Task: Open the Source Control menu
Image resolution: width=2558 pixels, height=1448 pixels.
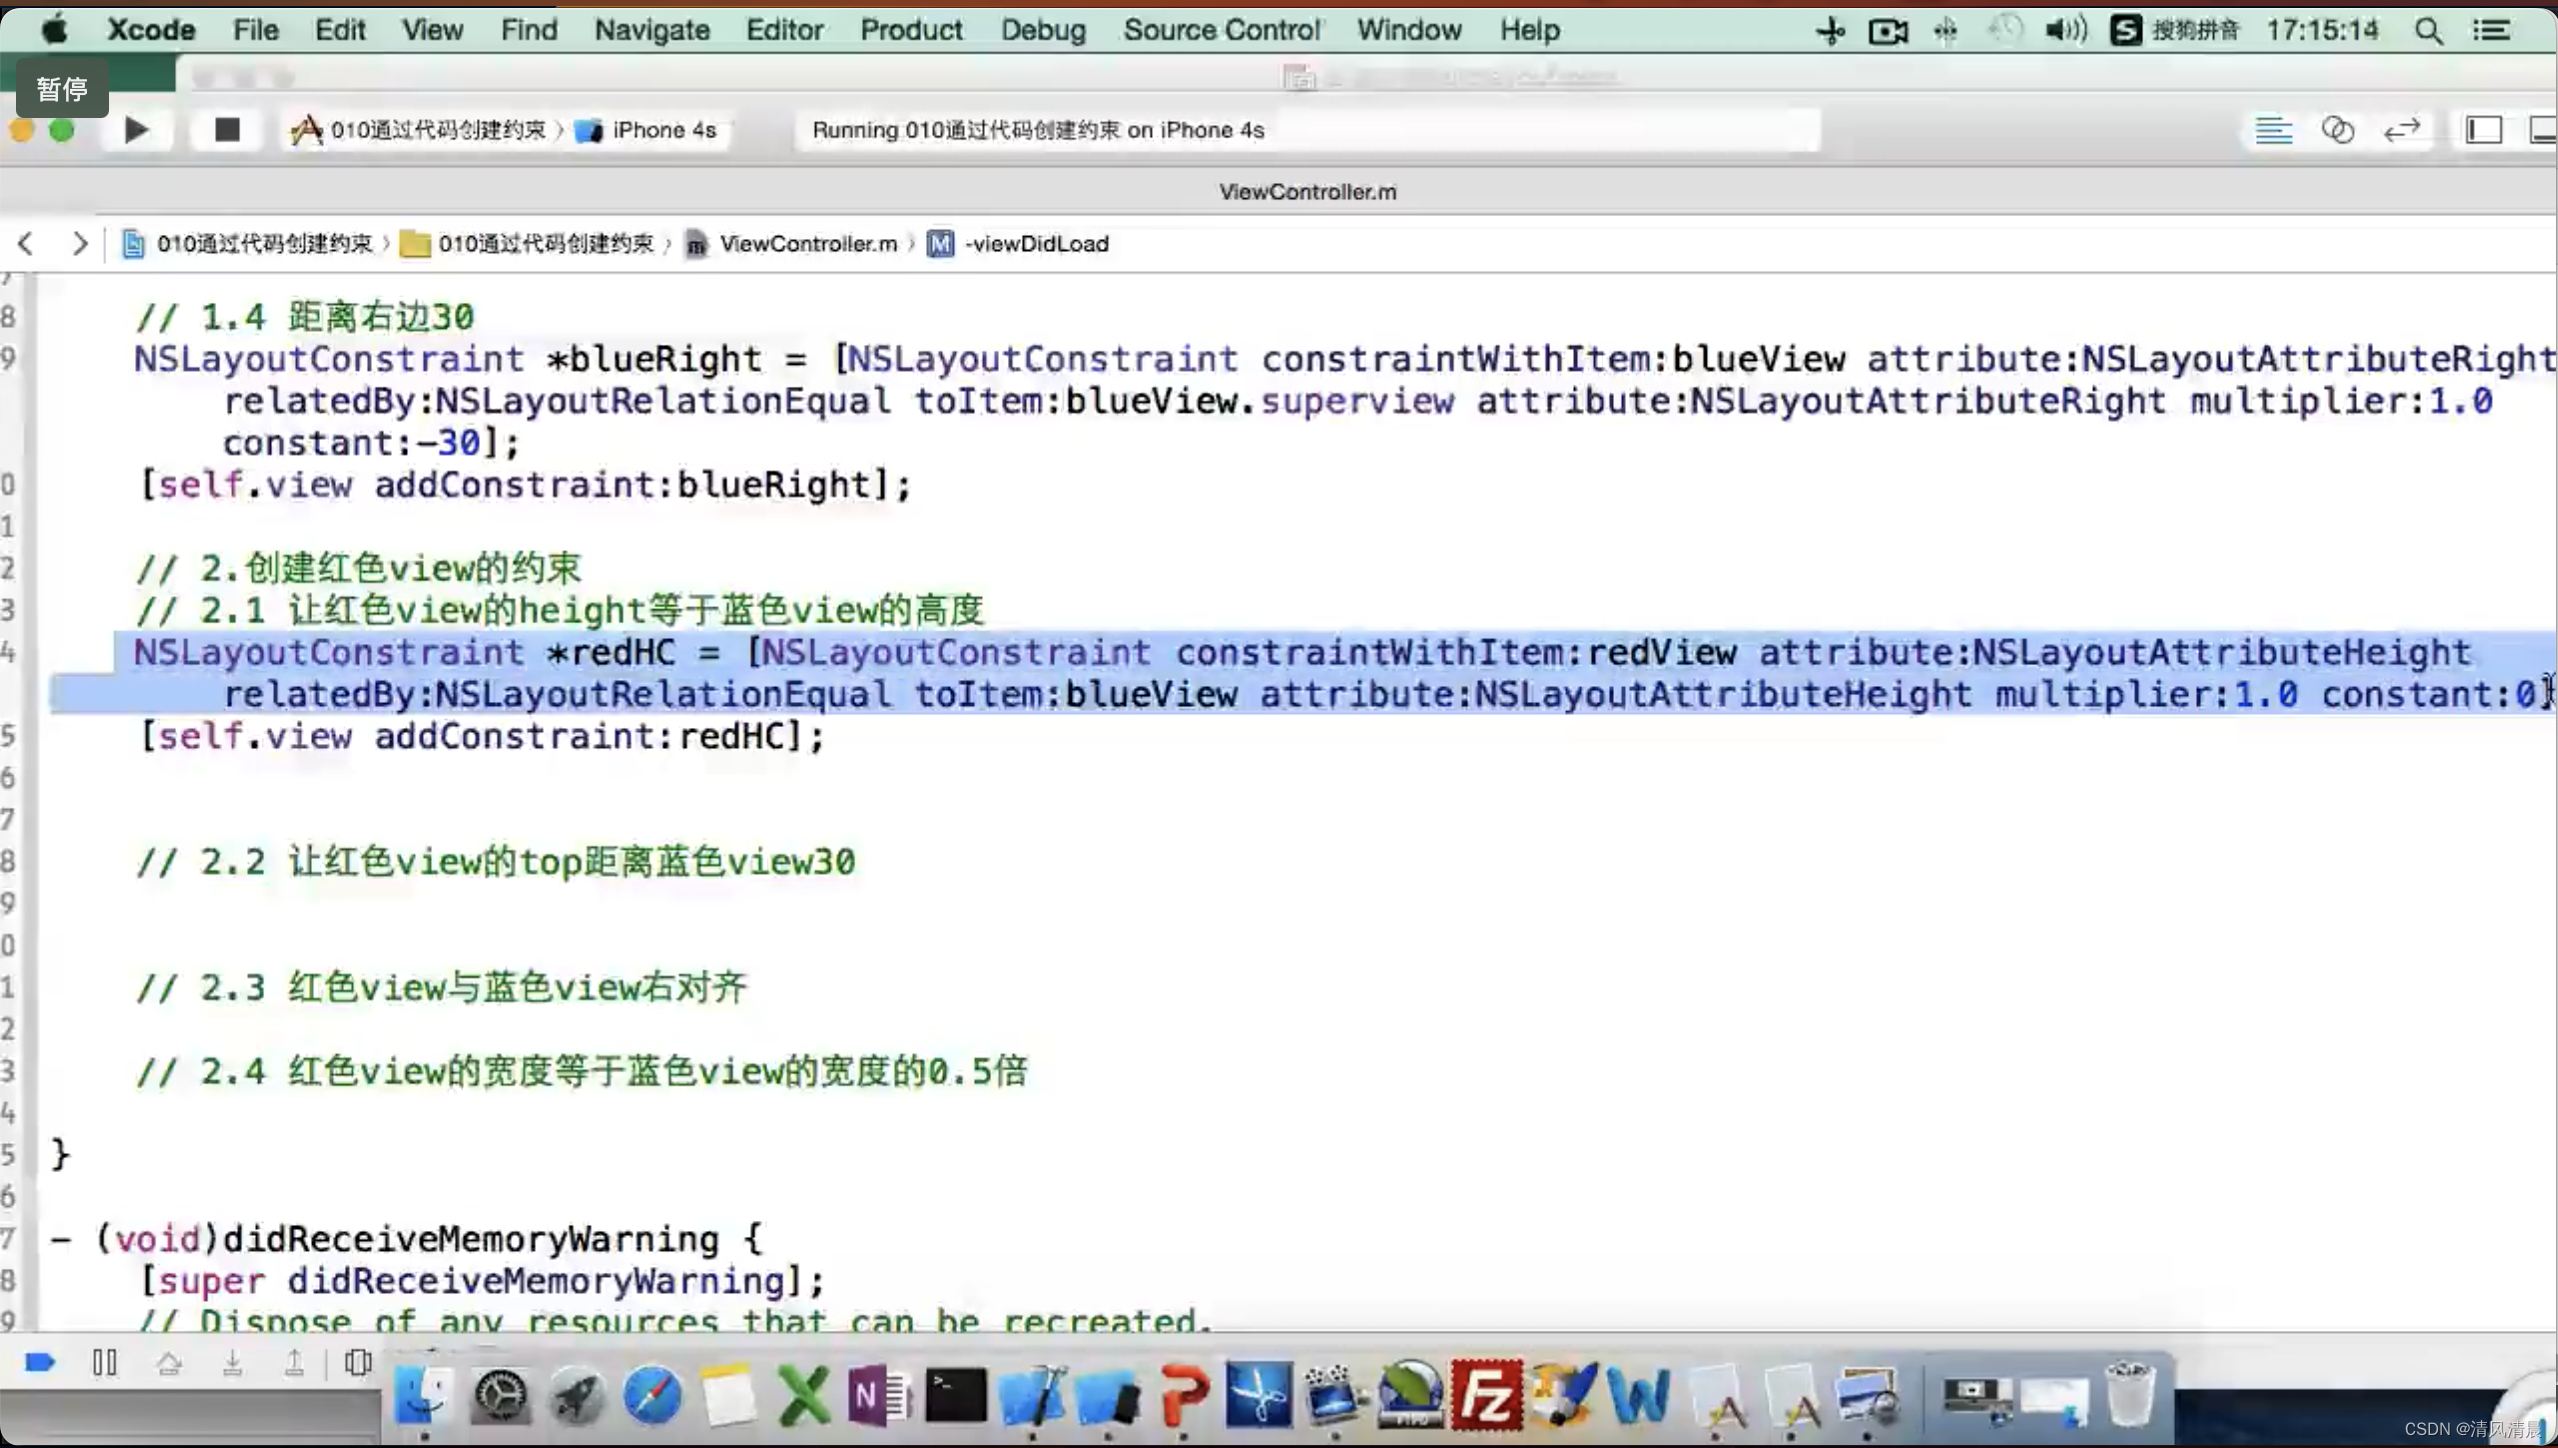Action: [1220, 30]
